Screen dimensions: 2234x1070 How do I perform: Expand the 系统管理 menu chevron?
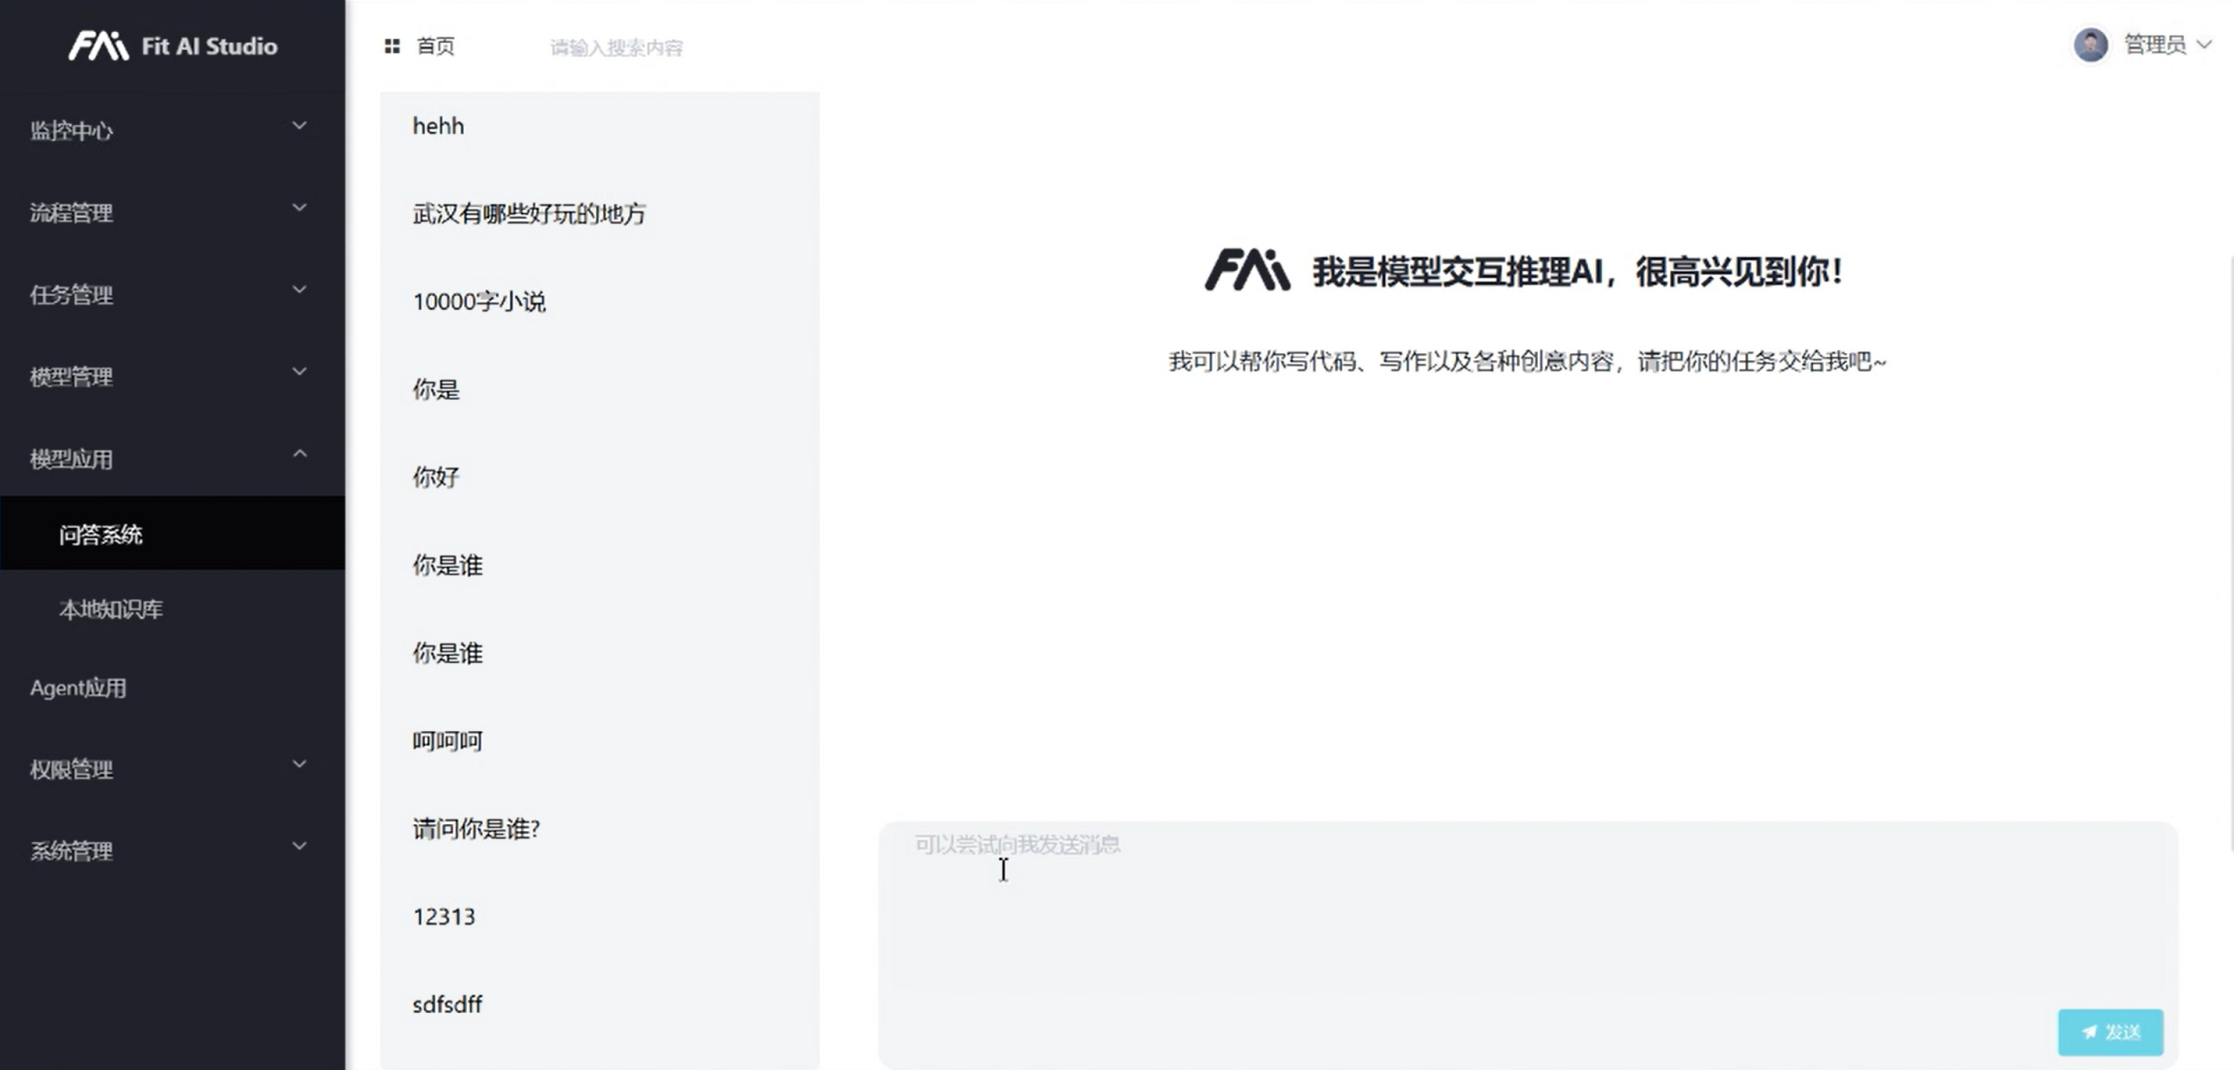point(299,847)
